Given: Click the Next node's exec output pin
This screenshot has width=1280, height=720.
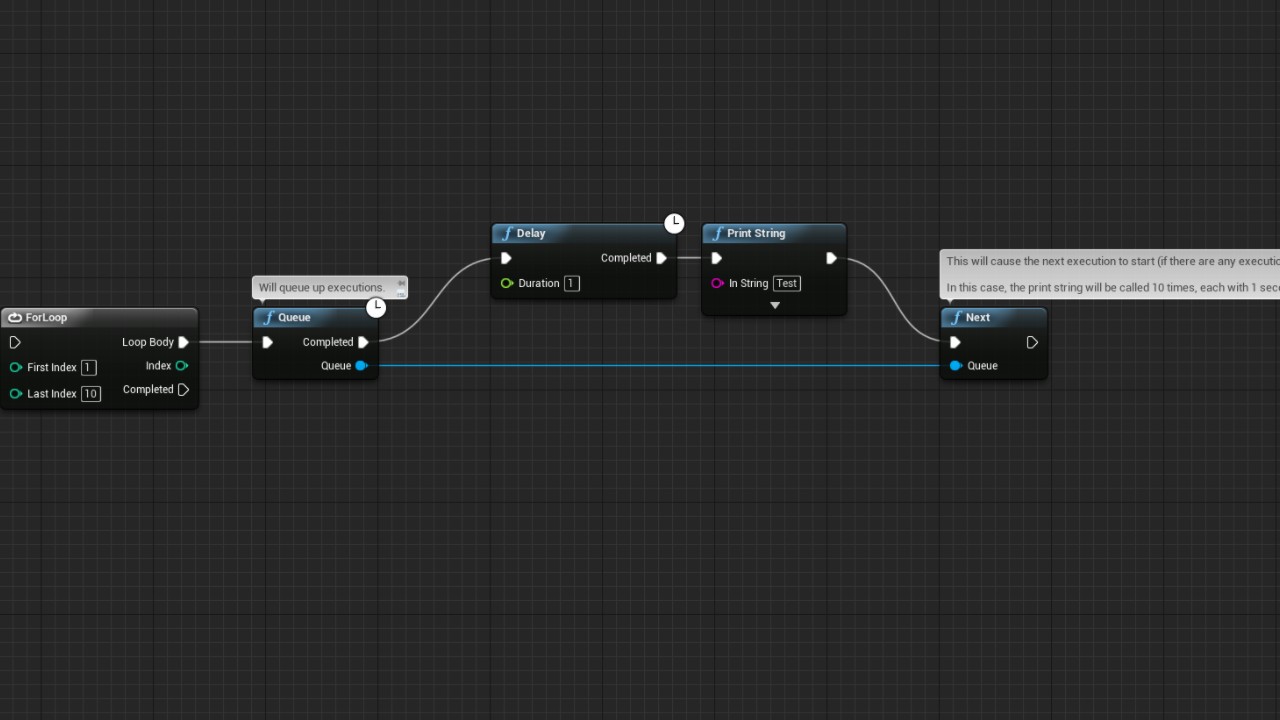Looking at the screenshot, I should [1032, 342].
